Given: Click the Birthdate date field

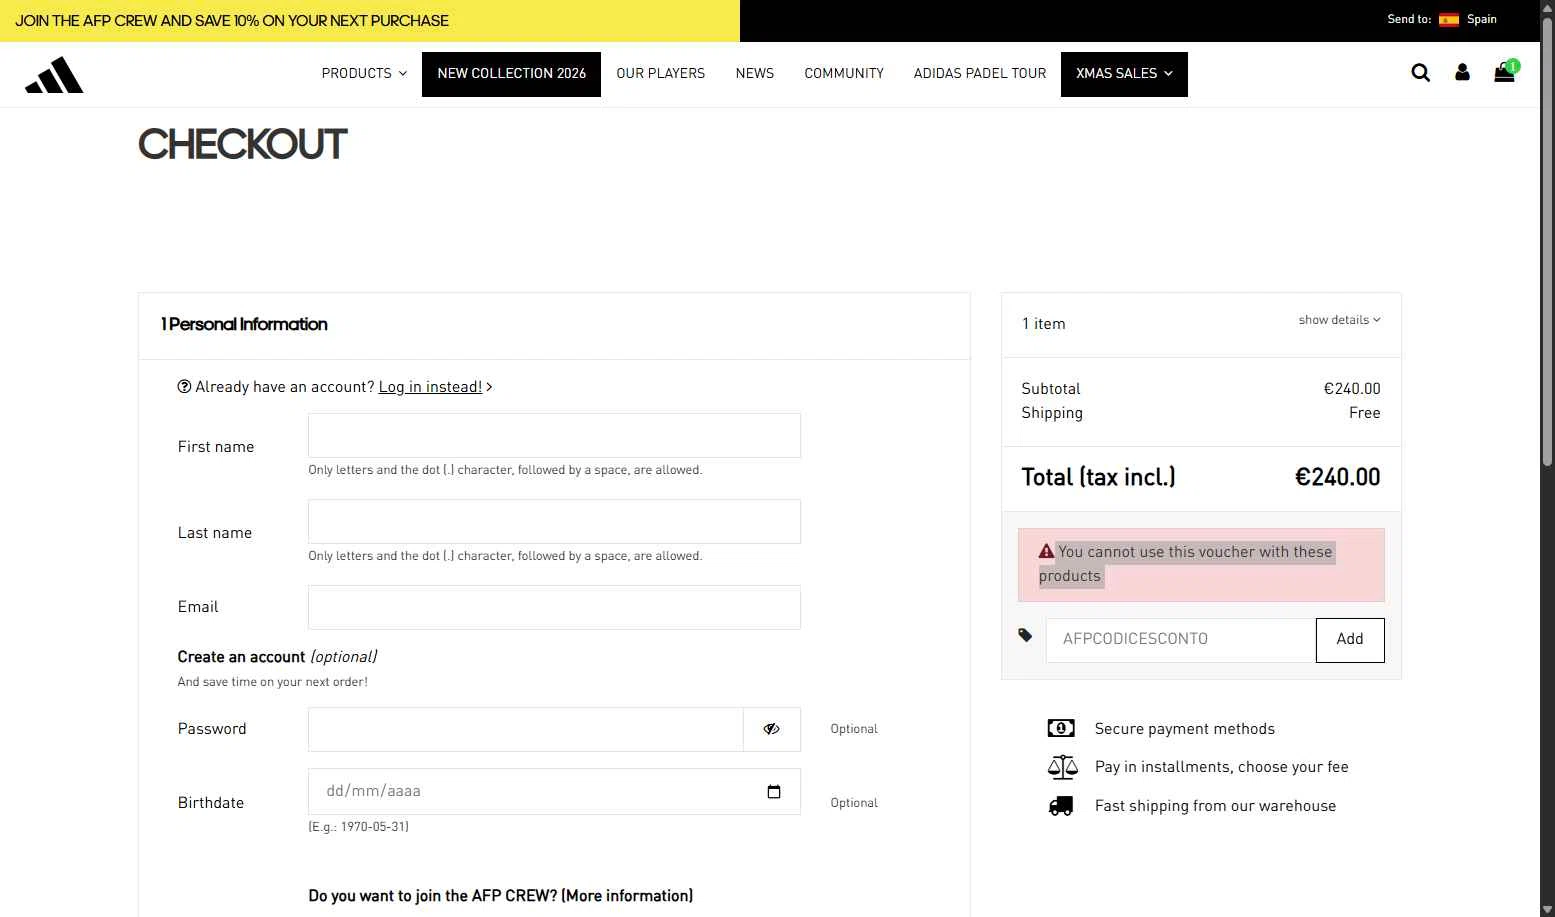Looking at the screenshot, I should click(554, 791).
